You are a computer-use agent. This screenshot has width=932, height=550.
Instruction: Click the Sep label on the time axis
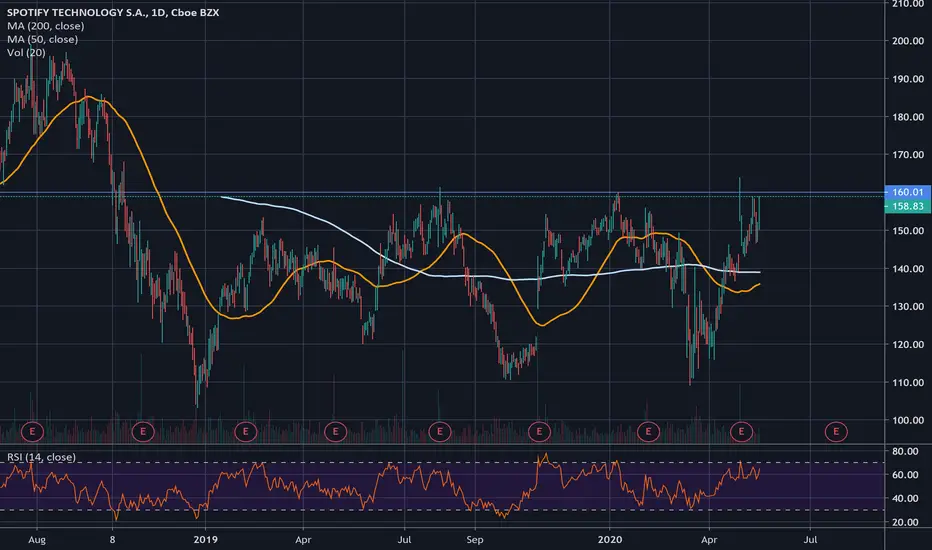click(x=475, y=540)
